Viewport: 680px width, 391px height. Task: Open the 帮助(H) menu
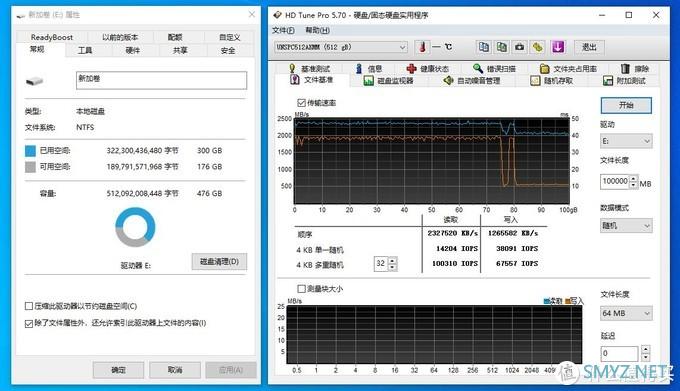[317, 30]
